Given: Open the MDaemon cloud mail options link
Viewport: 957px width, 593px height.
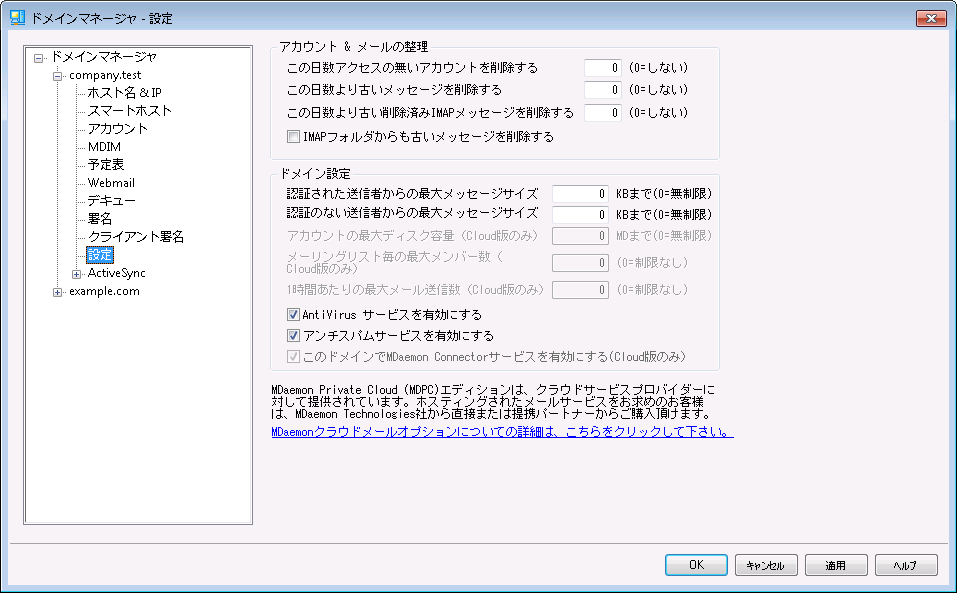Looking at the screenshot, I should (502, 433).
